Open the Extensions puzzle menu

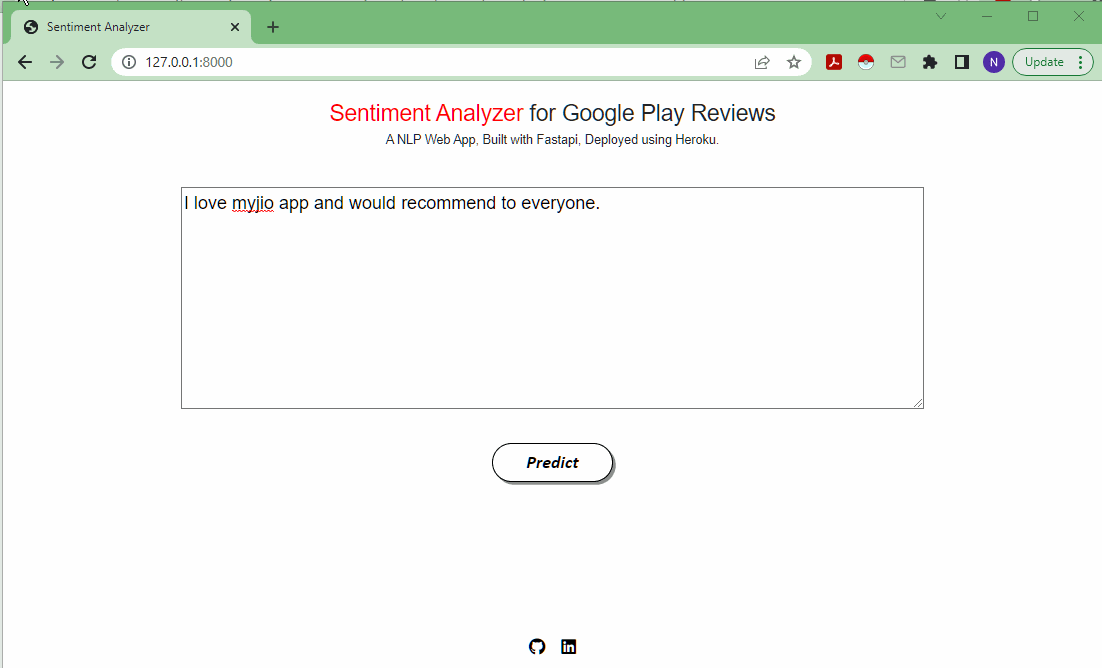[x=930, y=62]
